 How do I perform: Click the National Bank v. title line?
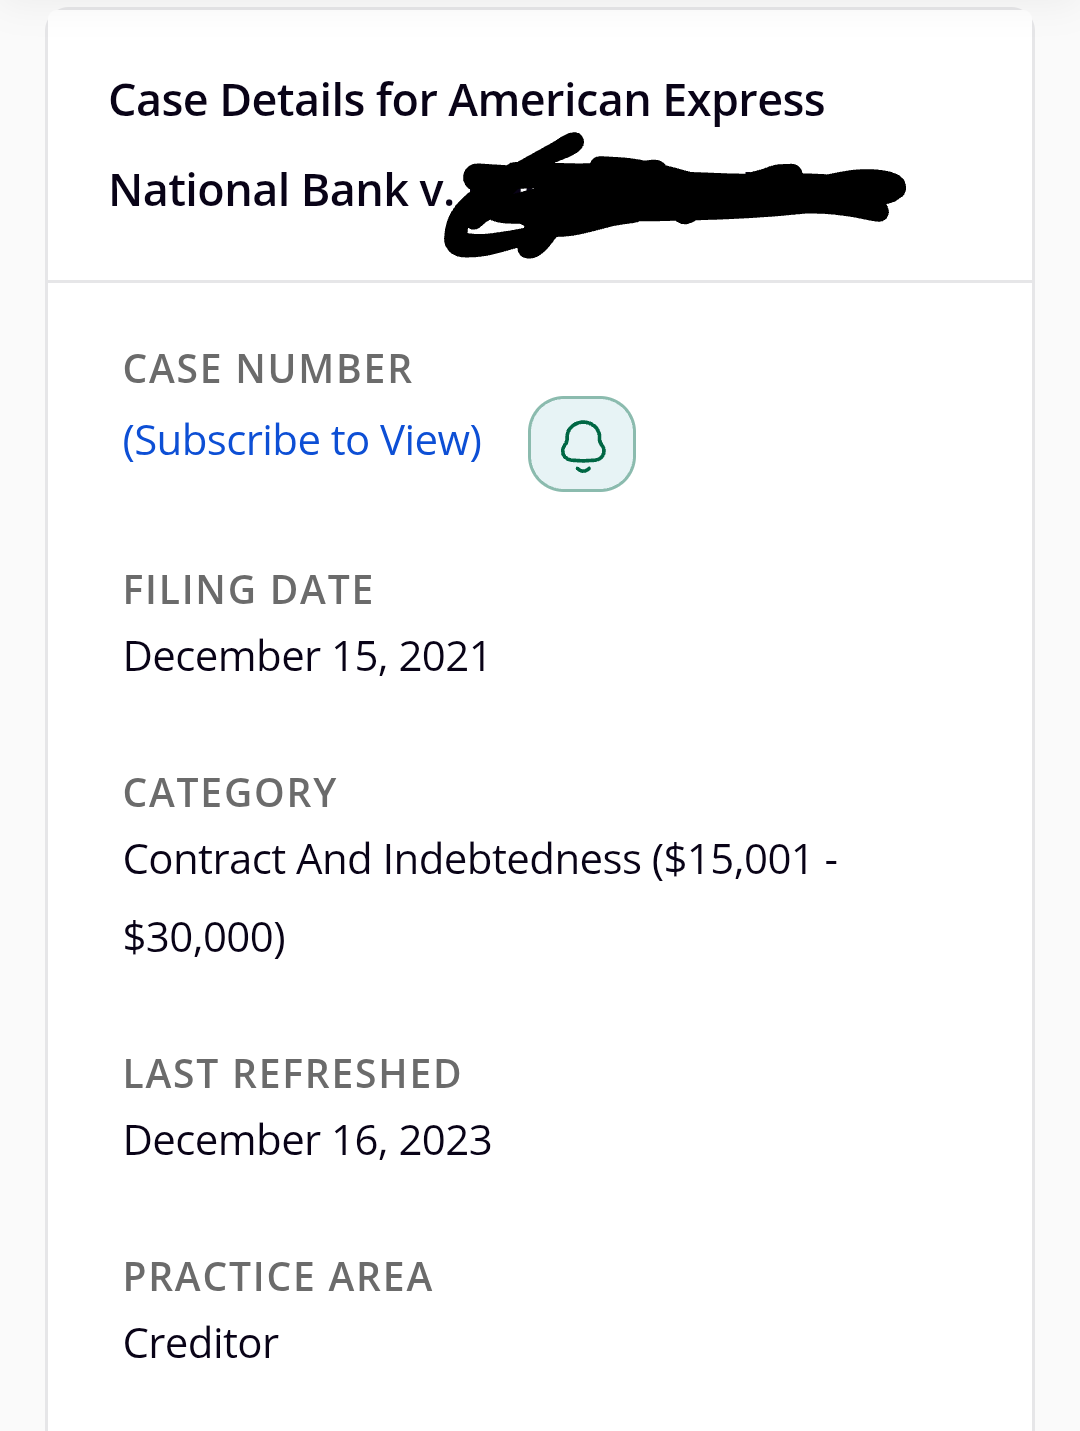pos(282,190)
